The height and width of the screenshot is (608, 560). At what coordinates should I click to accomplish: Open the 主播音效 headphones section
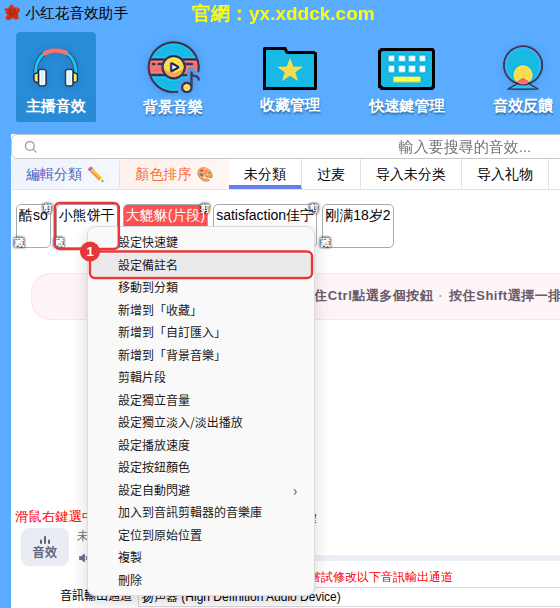(x=56, y=77)
